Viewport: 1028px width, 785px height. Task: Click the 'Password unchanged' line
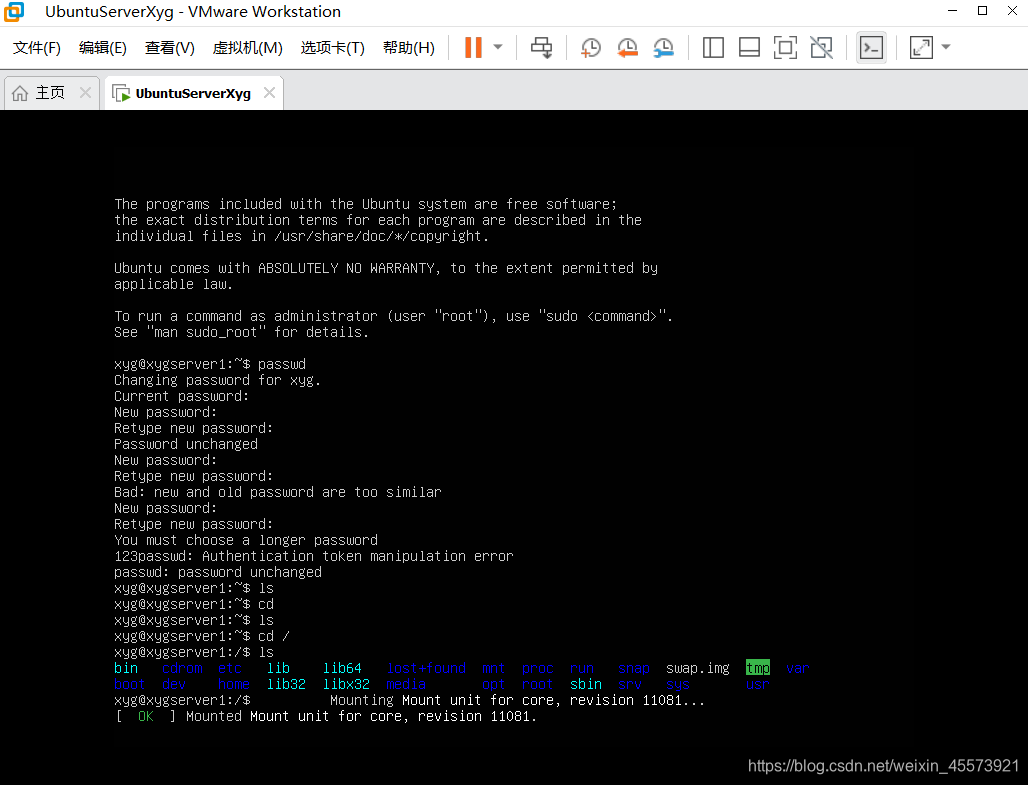tap(186, 444)
